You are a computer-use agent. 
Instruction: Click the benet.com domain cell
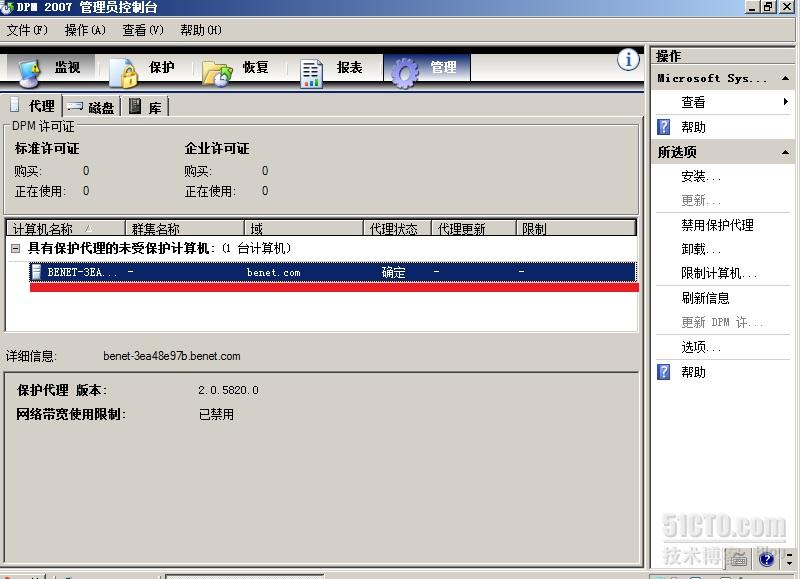273,272
